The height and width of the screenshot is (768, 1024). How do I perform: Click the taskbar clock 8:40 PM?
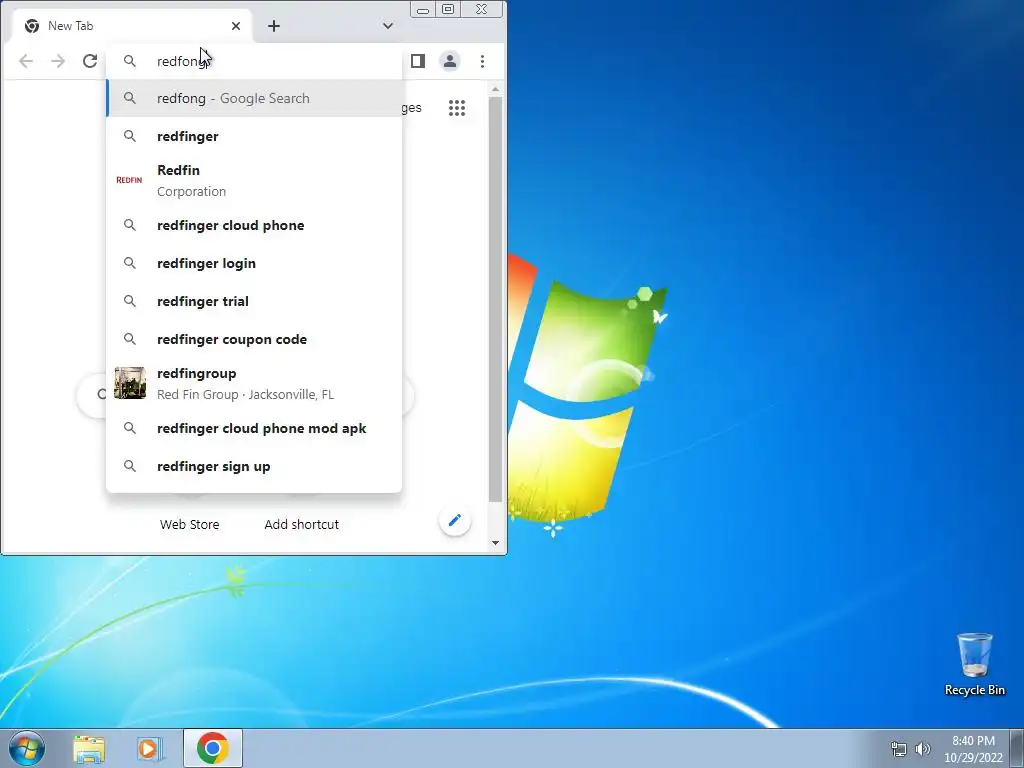[973, 749]
